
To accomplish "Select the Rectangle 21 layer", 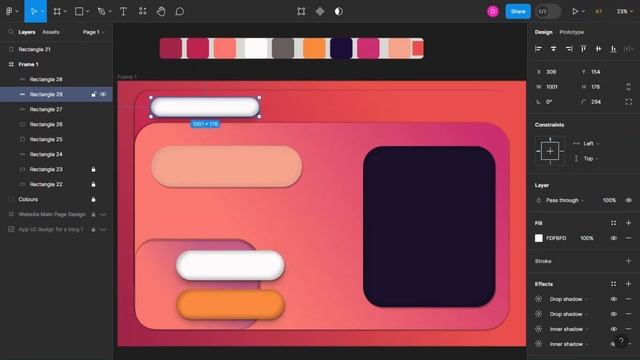I will tap(56, 49).
